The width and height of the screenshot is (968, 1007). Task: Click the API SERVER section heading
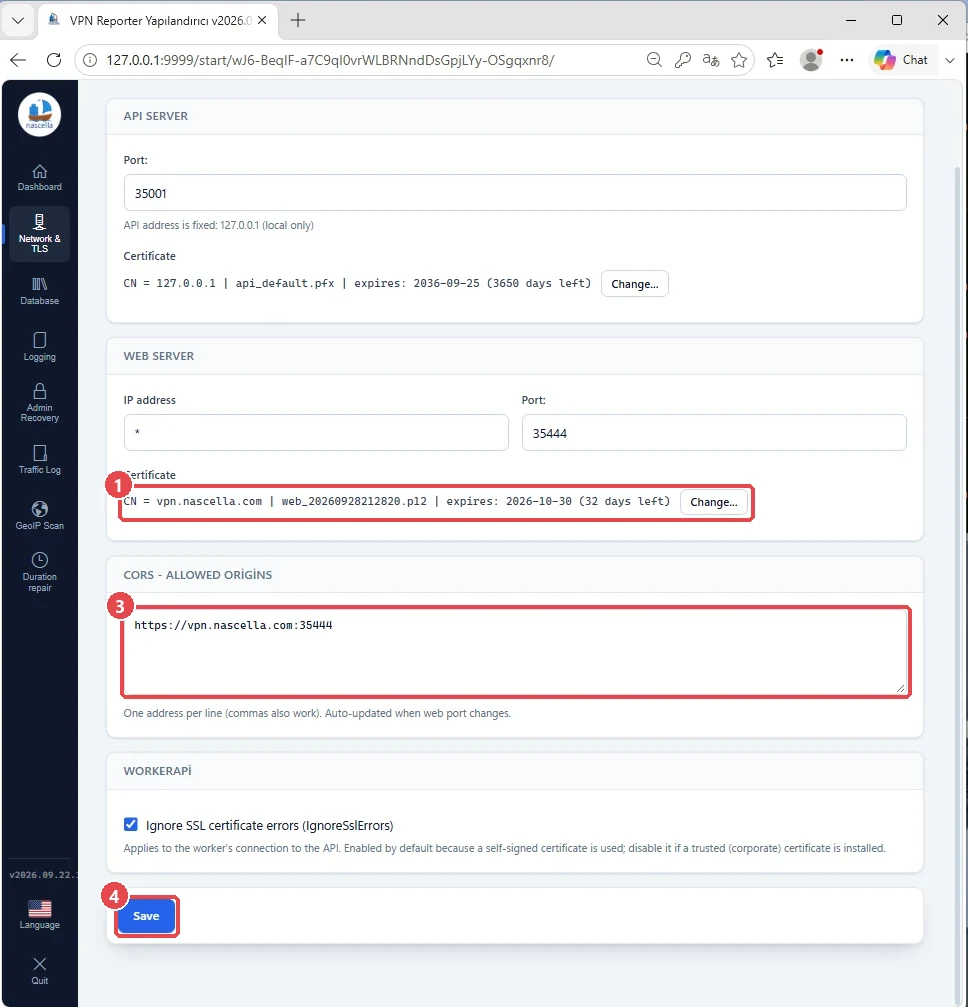click(155, 116)
